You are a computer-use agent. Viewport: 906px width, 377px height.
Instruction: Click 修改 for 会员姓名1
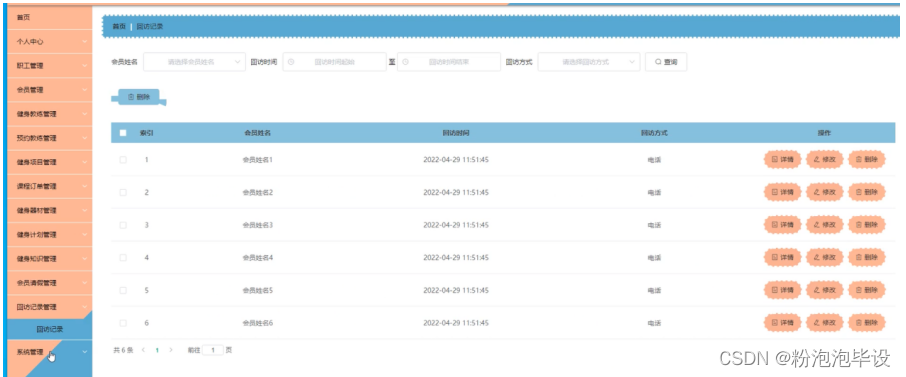click(x=825, y=160)
